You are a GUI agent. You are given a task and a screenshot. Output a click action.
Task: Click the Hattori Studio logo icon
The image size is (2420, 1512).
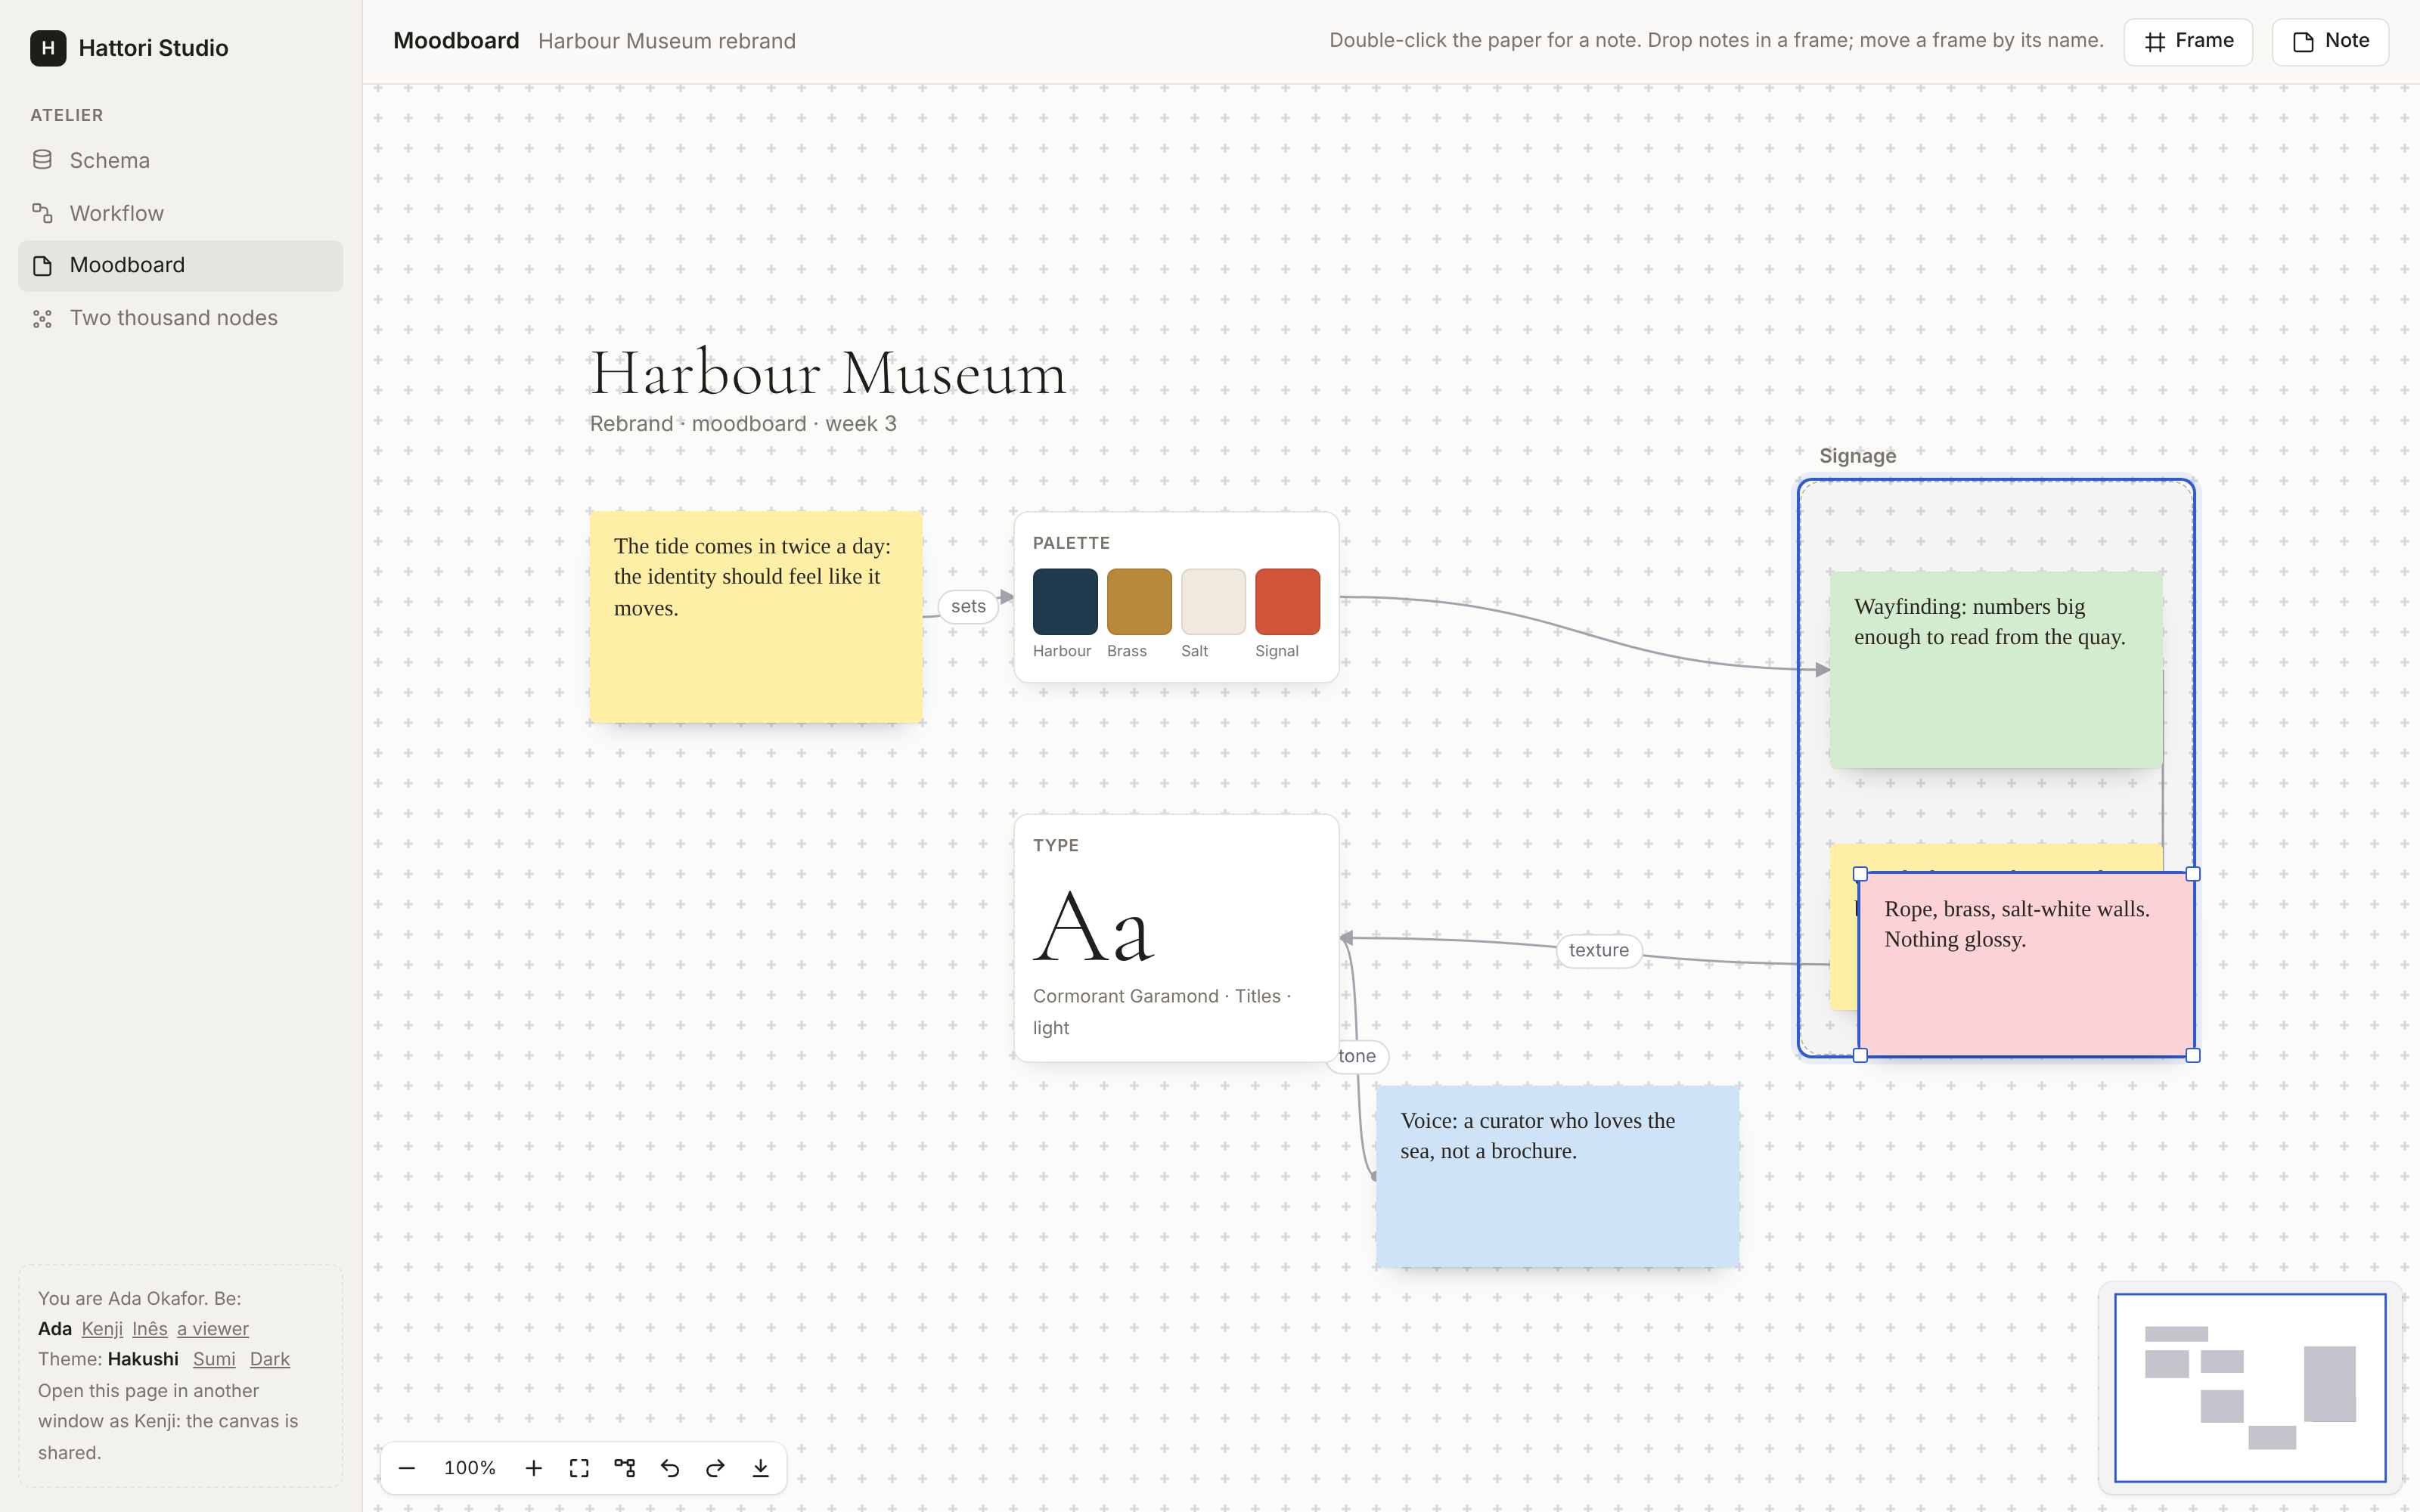pos(48,48)
